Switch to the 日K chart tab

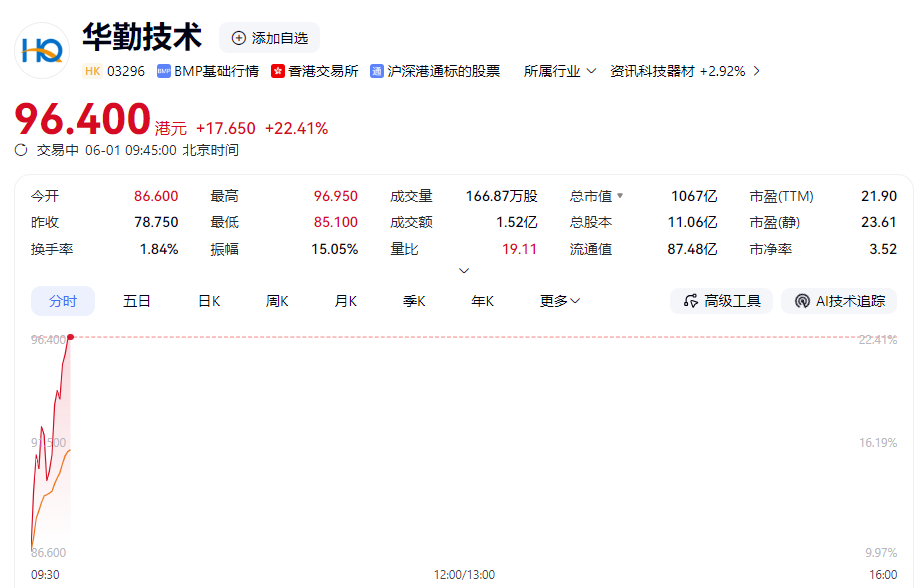(x=209, y=301)
